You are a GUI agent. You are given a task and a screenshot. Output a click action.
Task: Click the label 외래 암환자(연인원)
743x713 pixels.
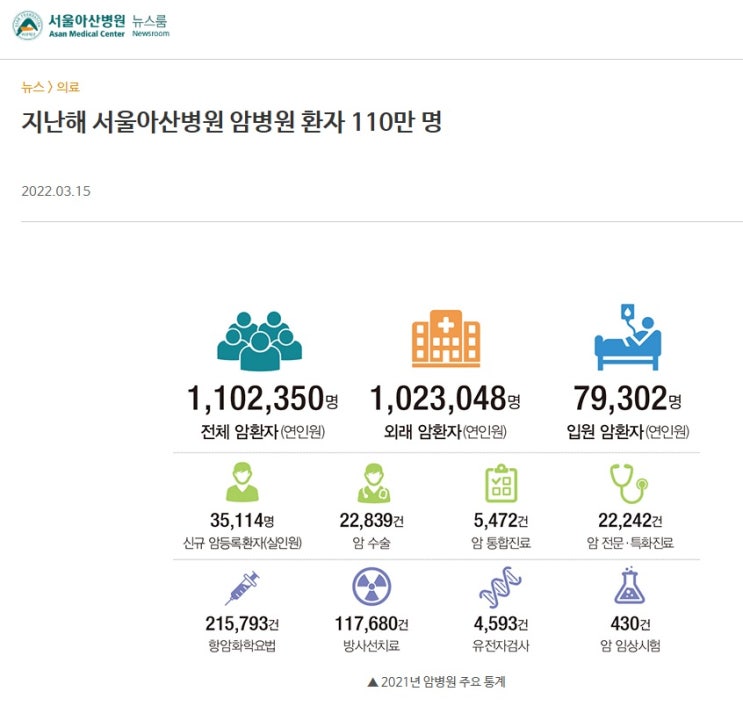(x=445, y=432)
